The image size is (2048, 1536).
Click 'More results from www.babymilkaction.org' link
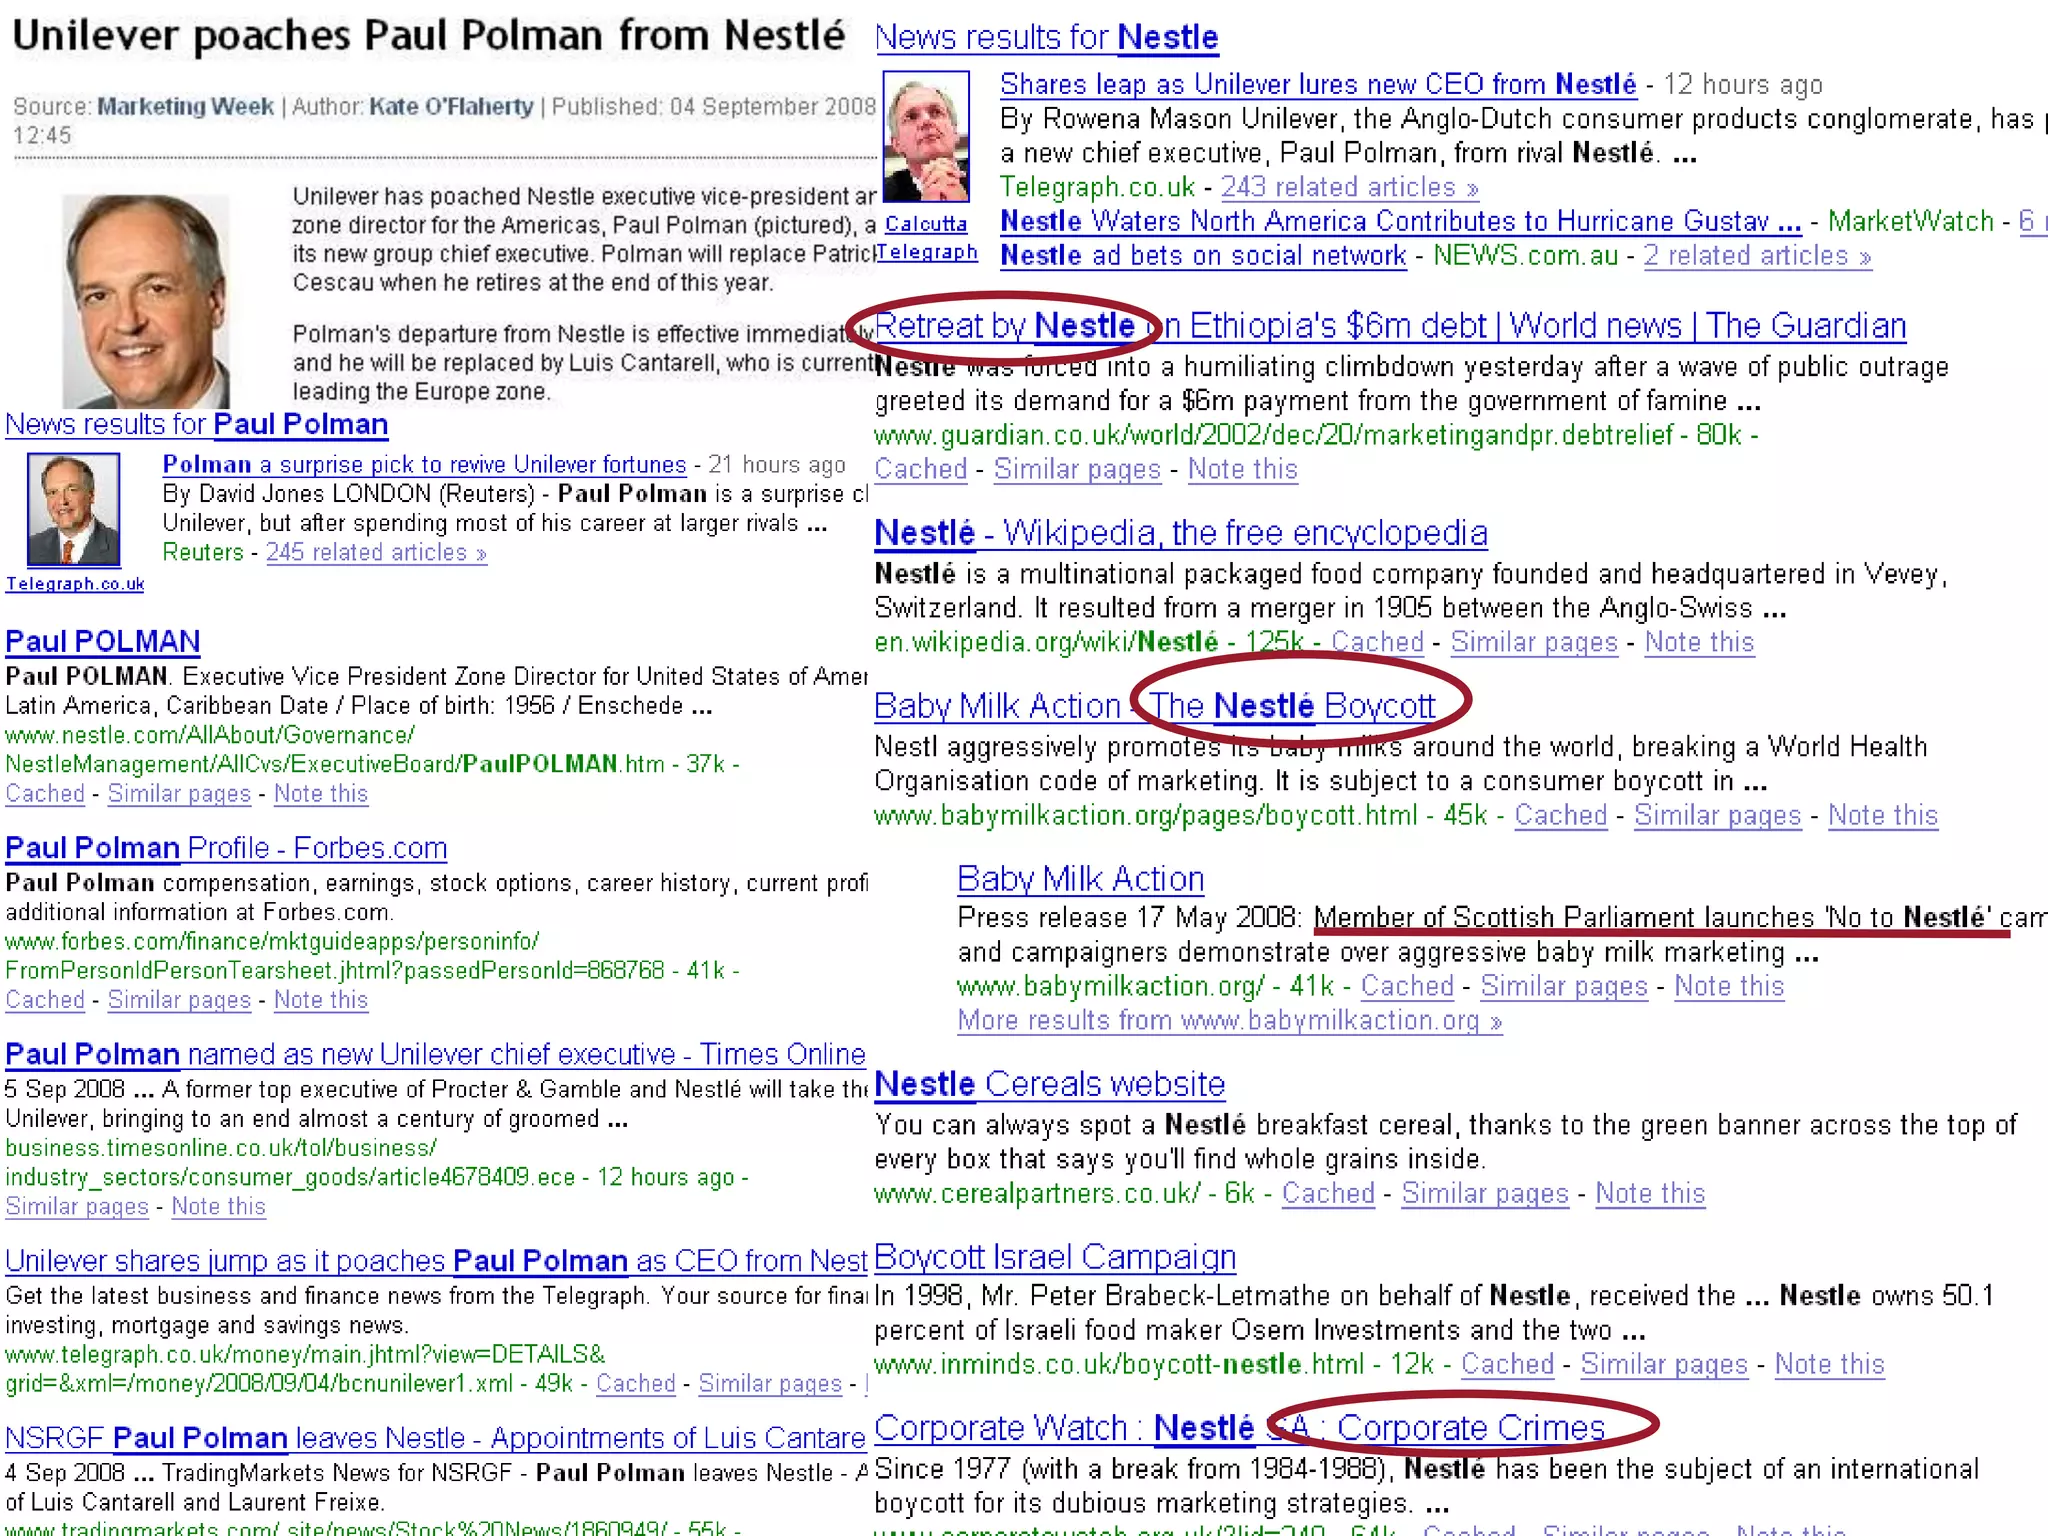click(x=1229, y=1020)
